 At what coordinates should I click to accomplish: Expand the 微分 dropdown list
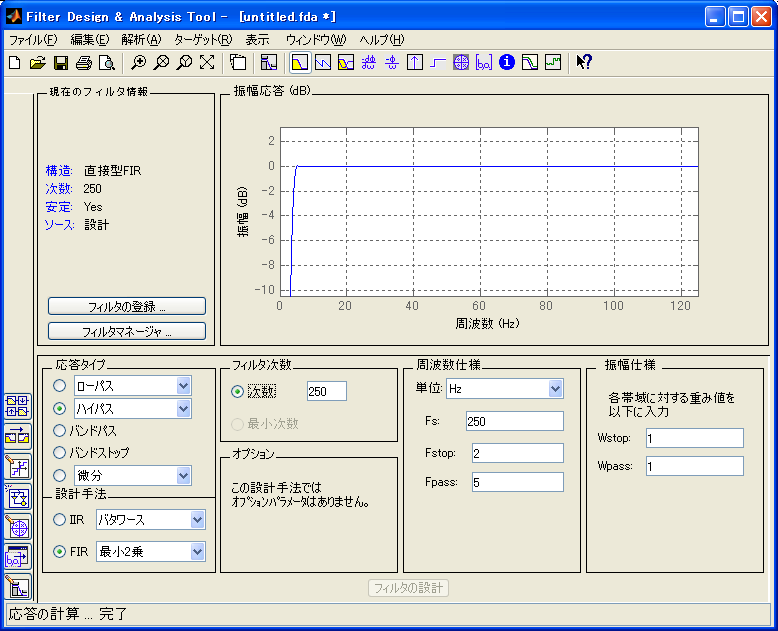[x=183, y=475]
